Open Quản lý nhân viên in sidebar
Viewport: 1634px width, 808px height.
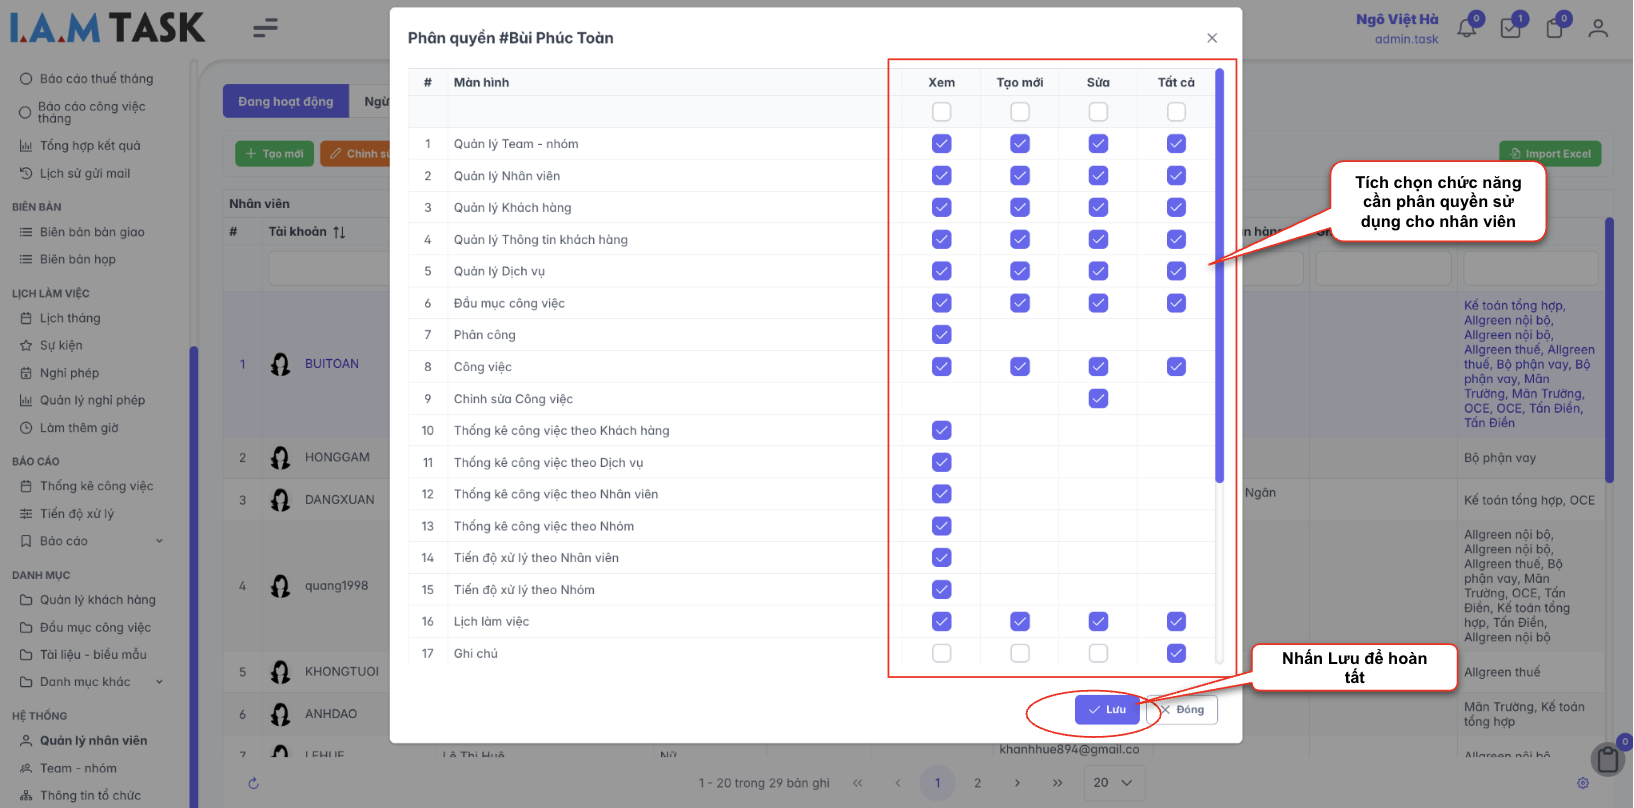93,741
